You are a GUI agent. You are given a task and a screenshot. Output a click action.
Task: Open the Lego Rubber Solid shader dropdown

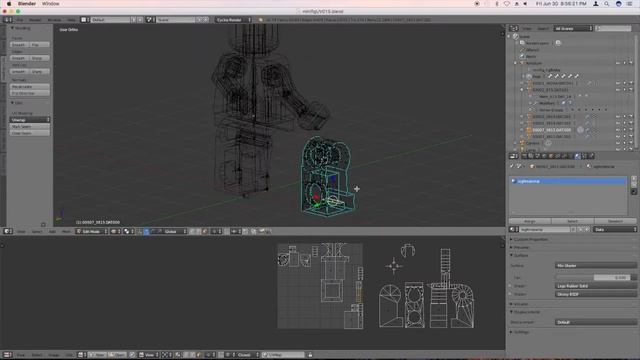click(596, 286)
